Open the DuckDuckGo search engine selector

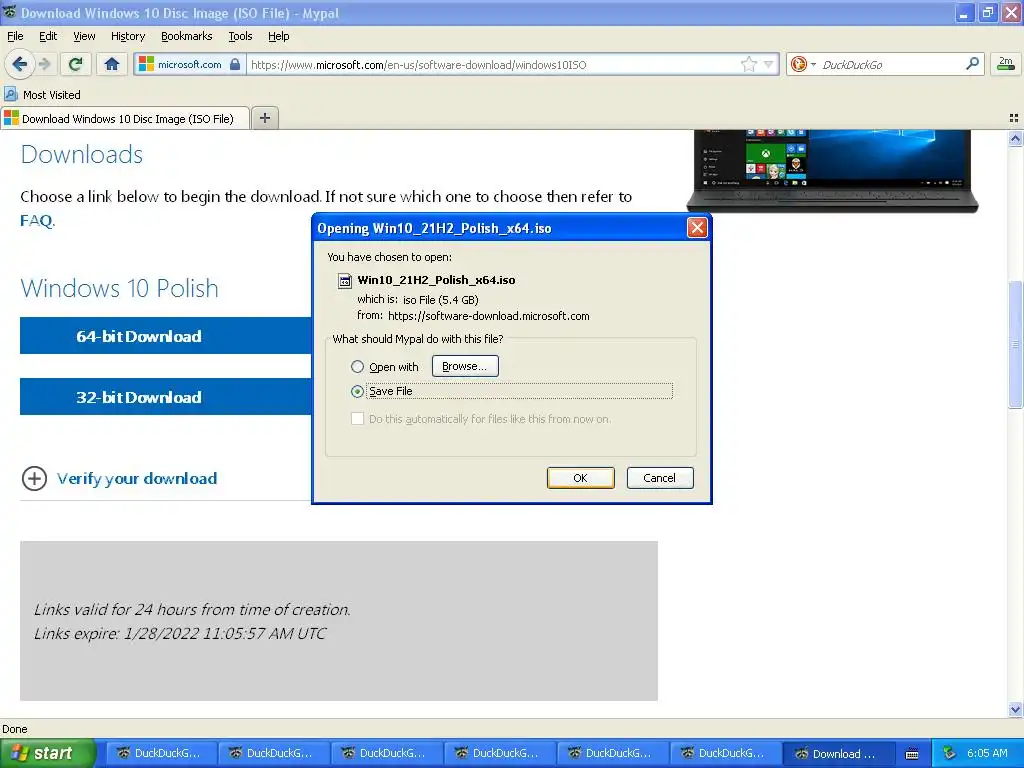tap(803, 64)
